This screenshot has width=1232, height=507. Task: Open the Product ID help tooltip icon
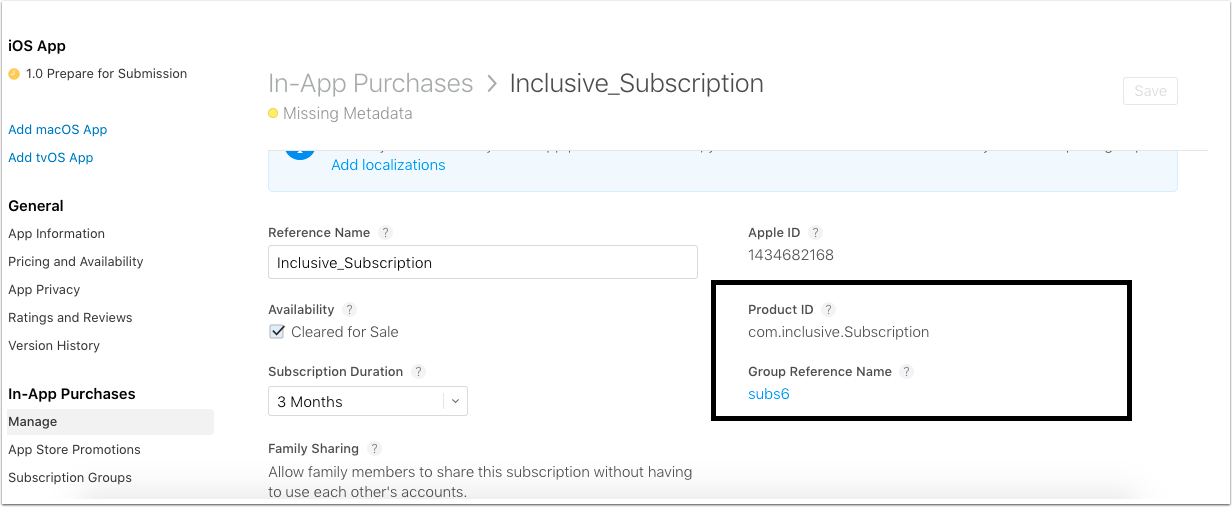coord(829,310)
